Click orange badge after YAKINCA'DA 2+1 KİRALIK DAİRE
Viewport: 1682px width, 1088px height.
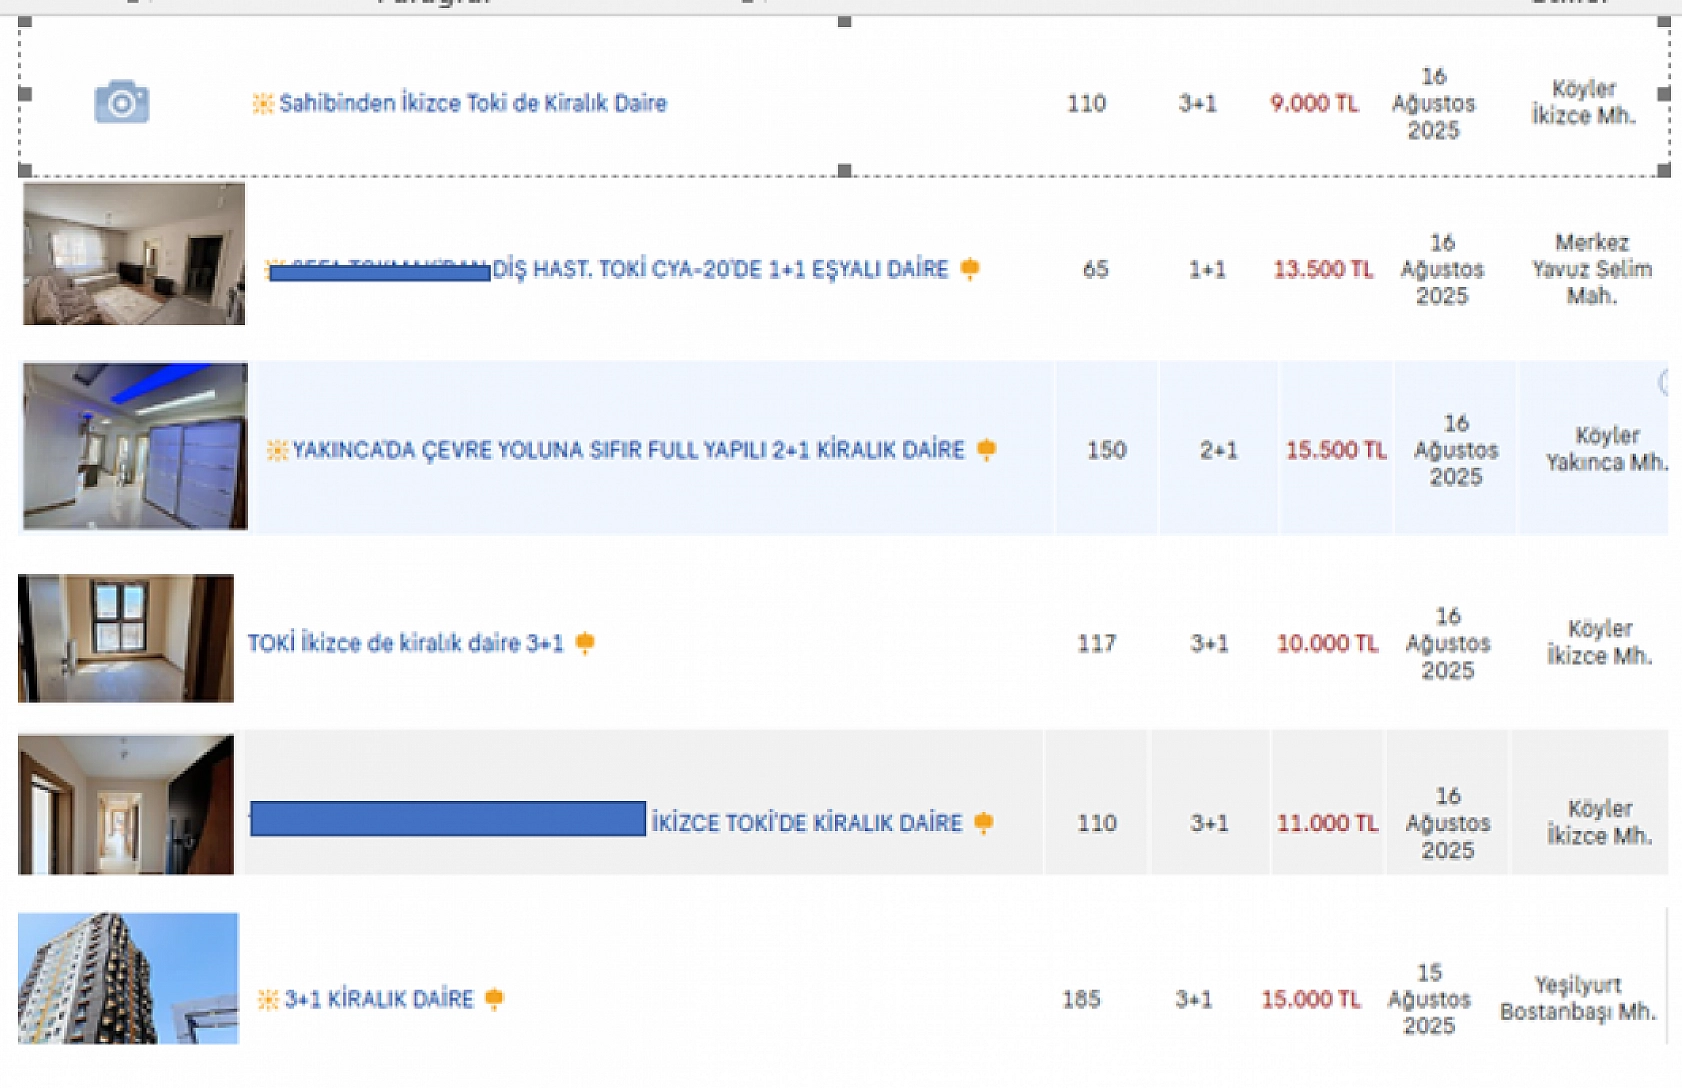pyautogui.click(x=986, y=450)
